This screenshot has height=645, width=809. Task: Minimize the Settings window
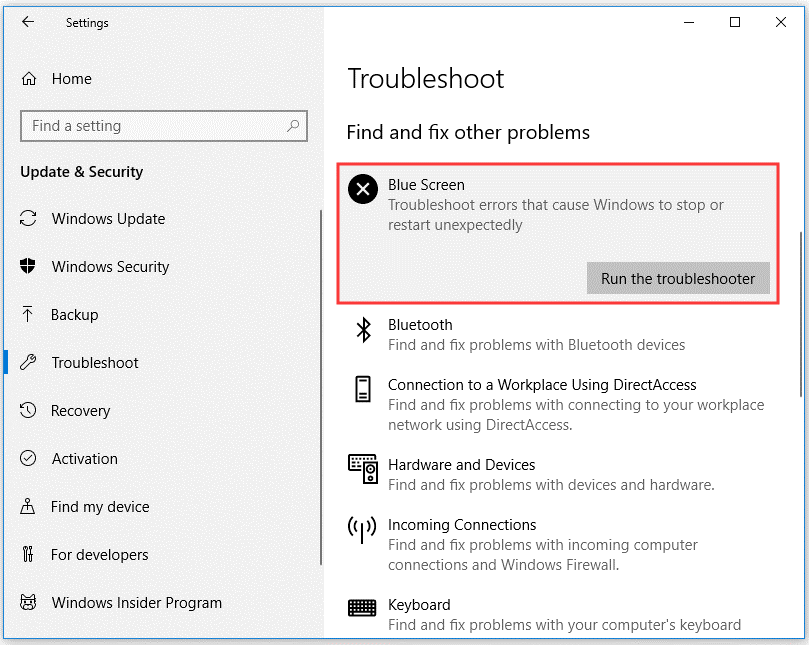click(689, 22)
